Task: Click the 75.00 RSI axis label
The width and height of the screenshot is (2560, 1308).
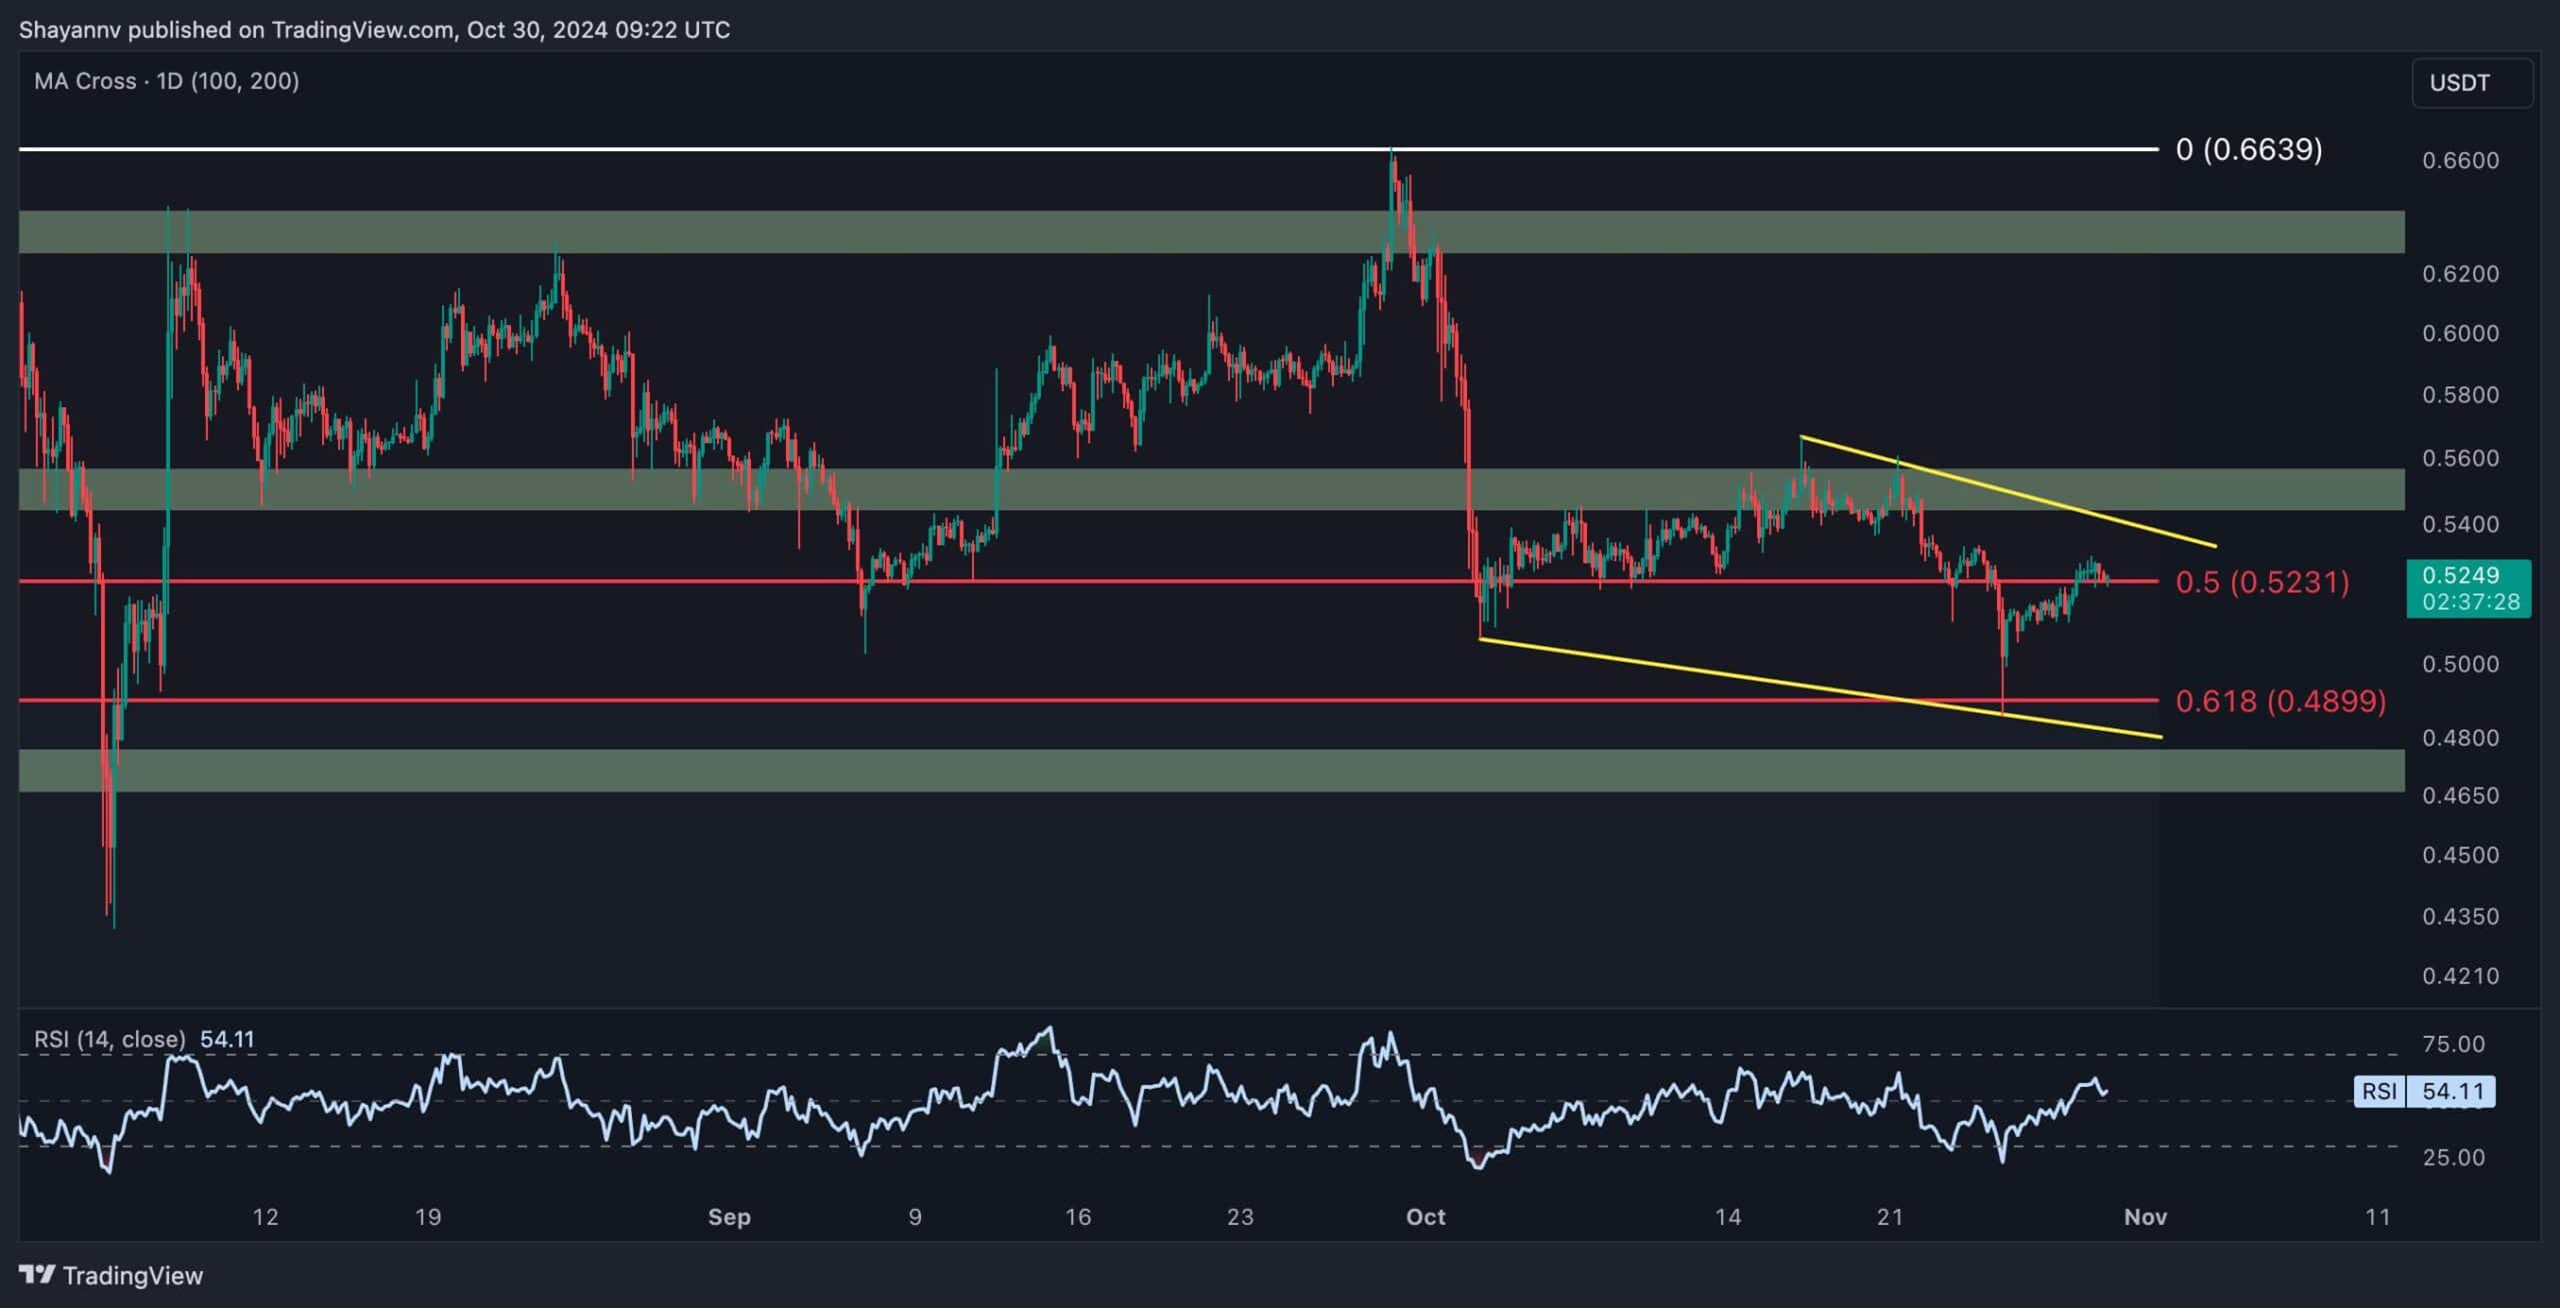Action: click(2452, 1044)
